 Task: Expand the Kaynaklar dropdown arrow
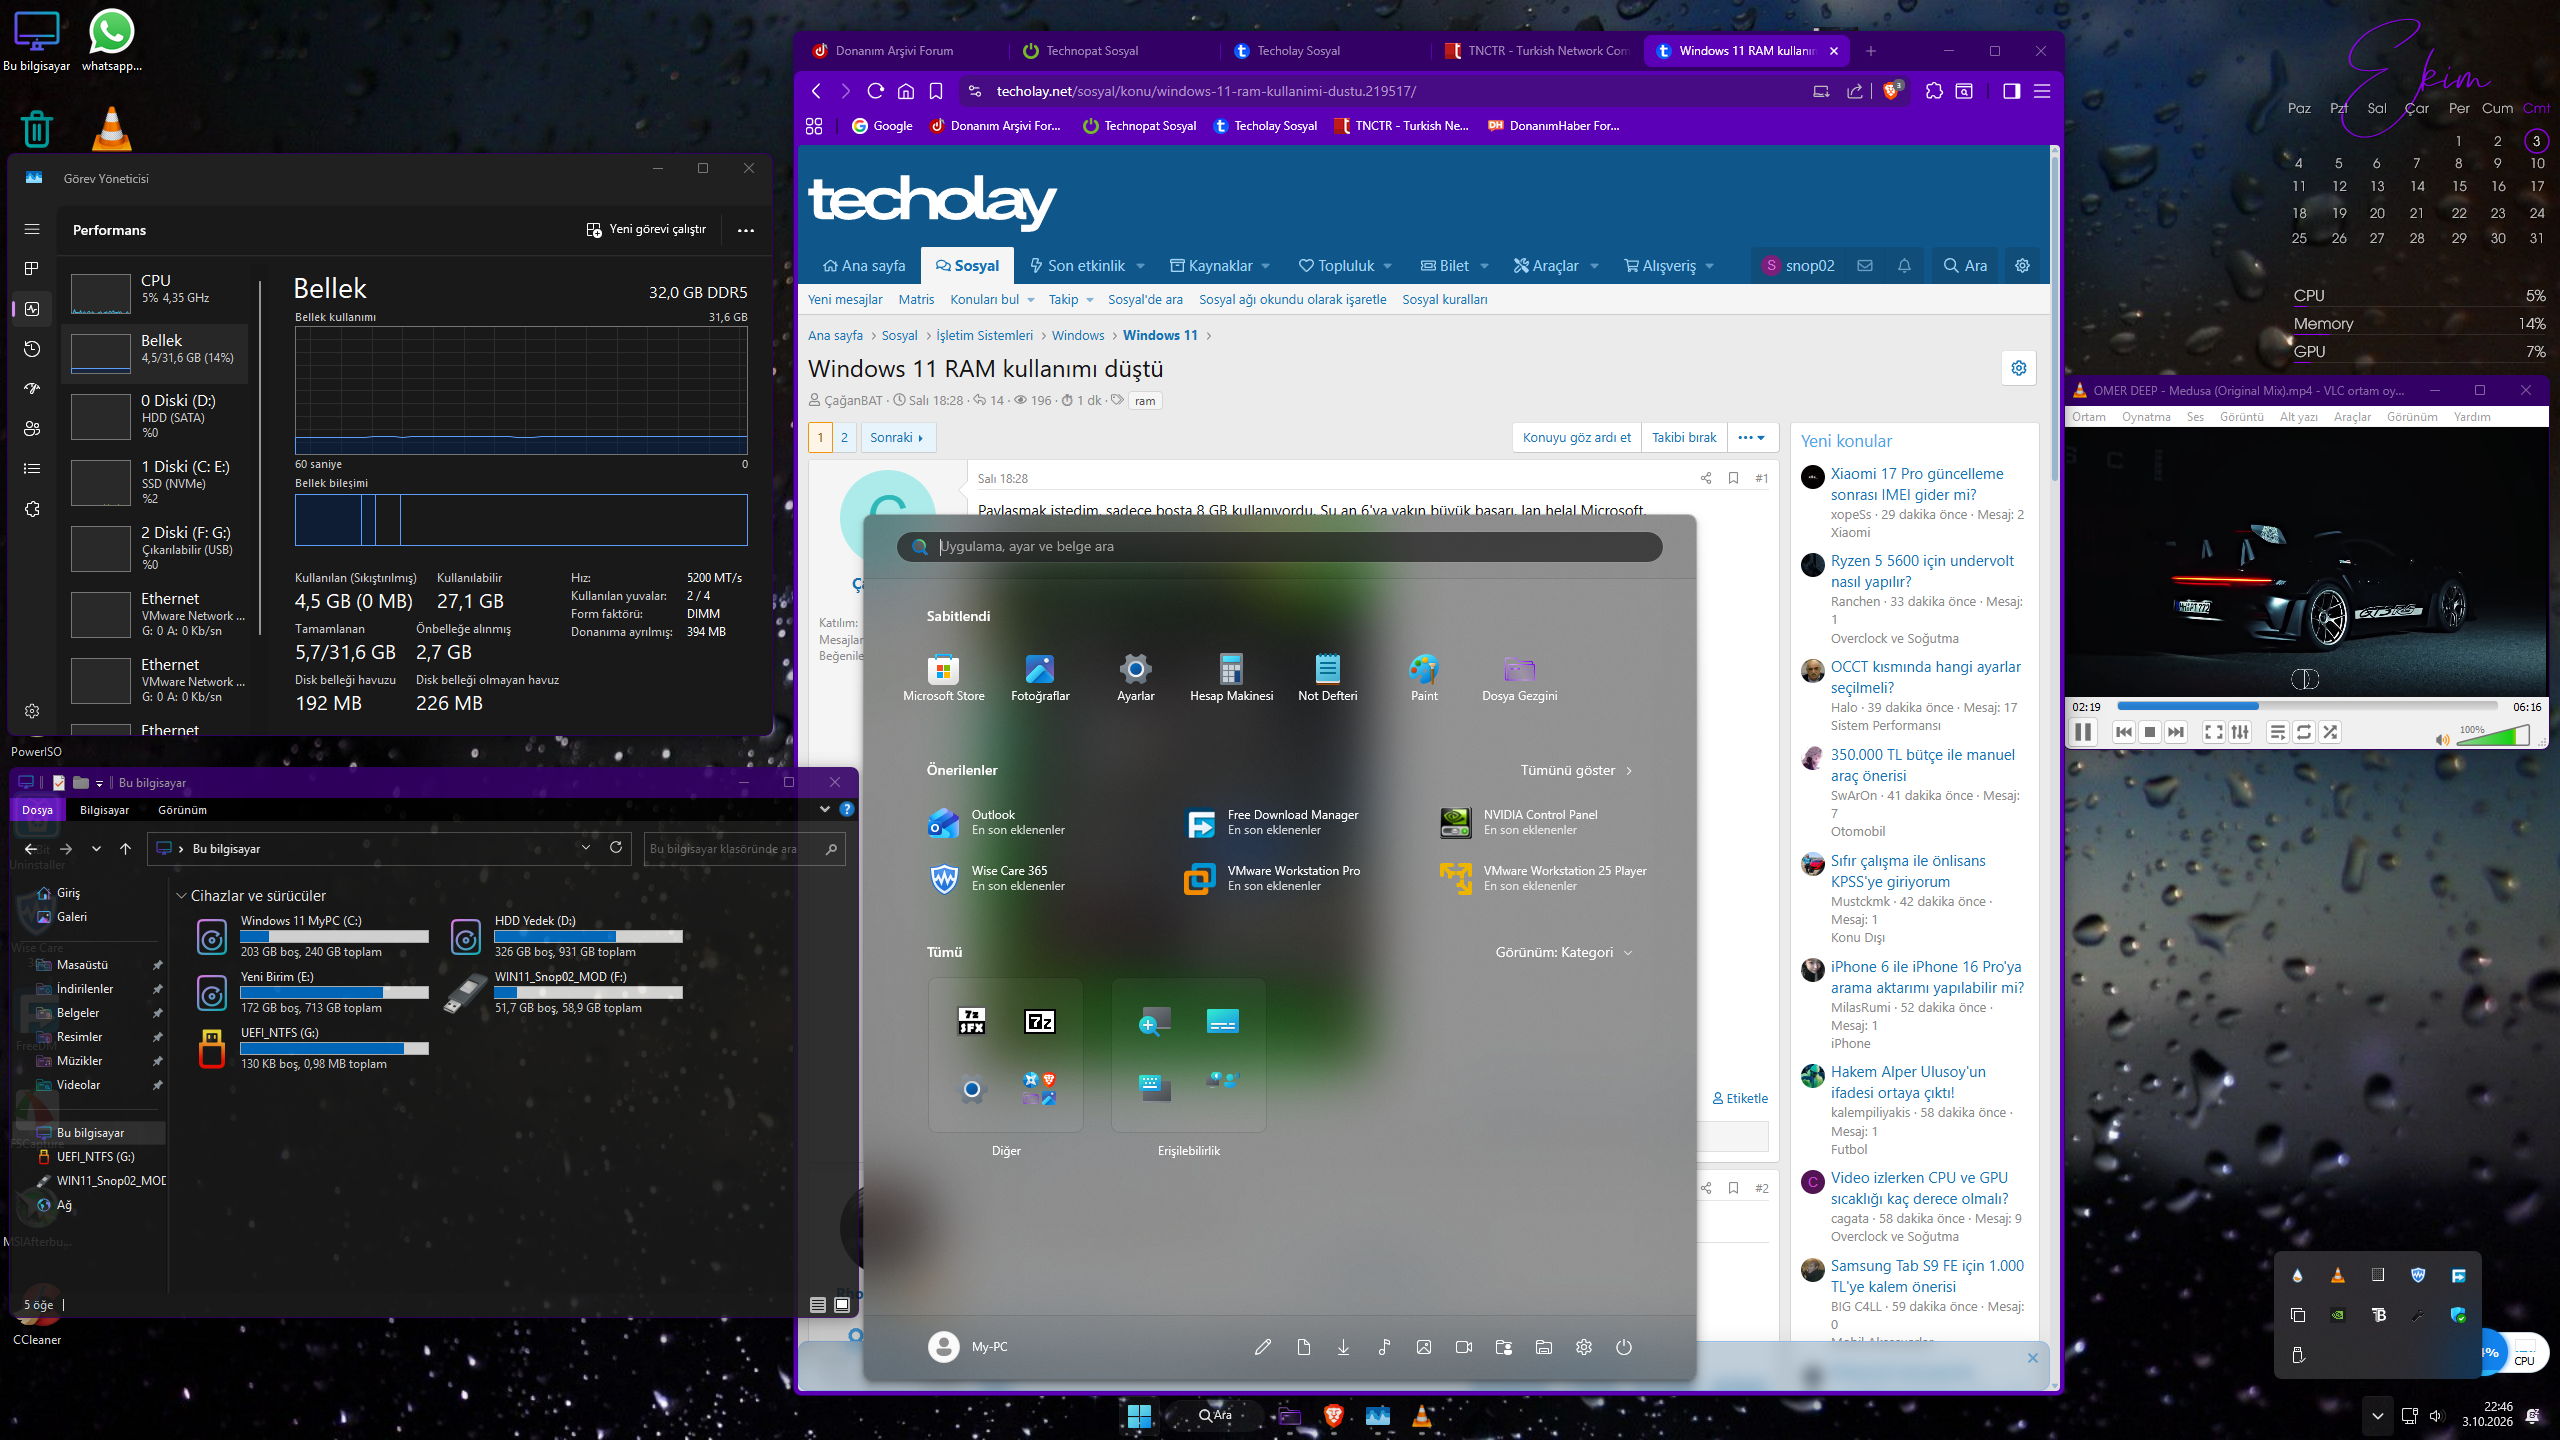click(x=1266, y=266)
